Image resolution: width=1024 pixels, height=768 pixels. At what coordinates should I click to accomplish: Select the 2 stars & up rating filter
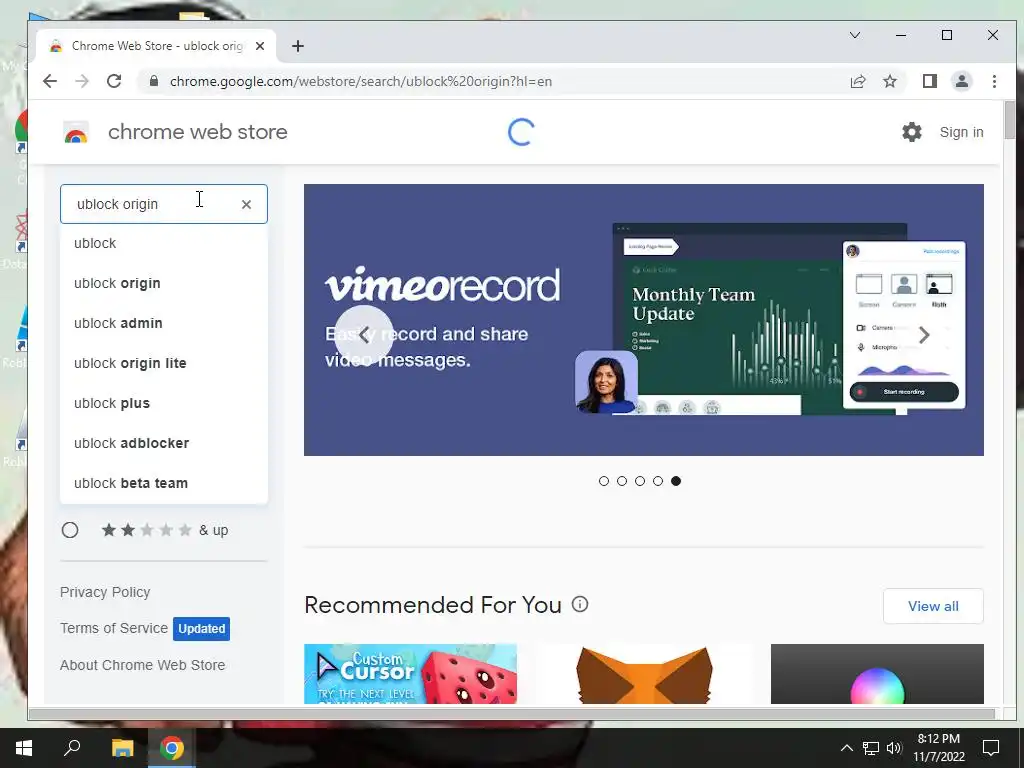pos(70,530)
